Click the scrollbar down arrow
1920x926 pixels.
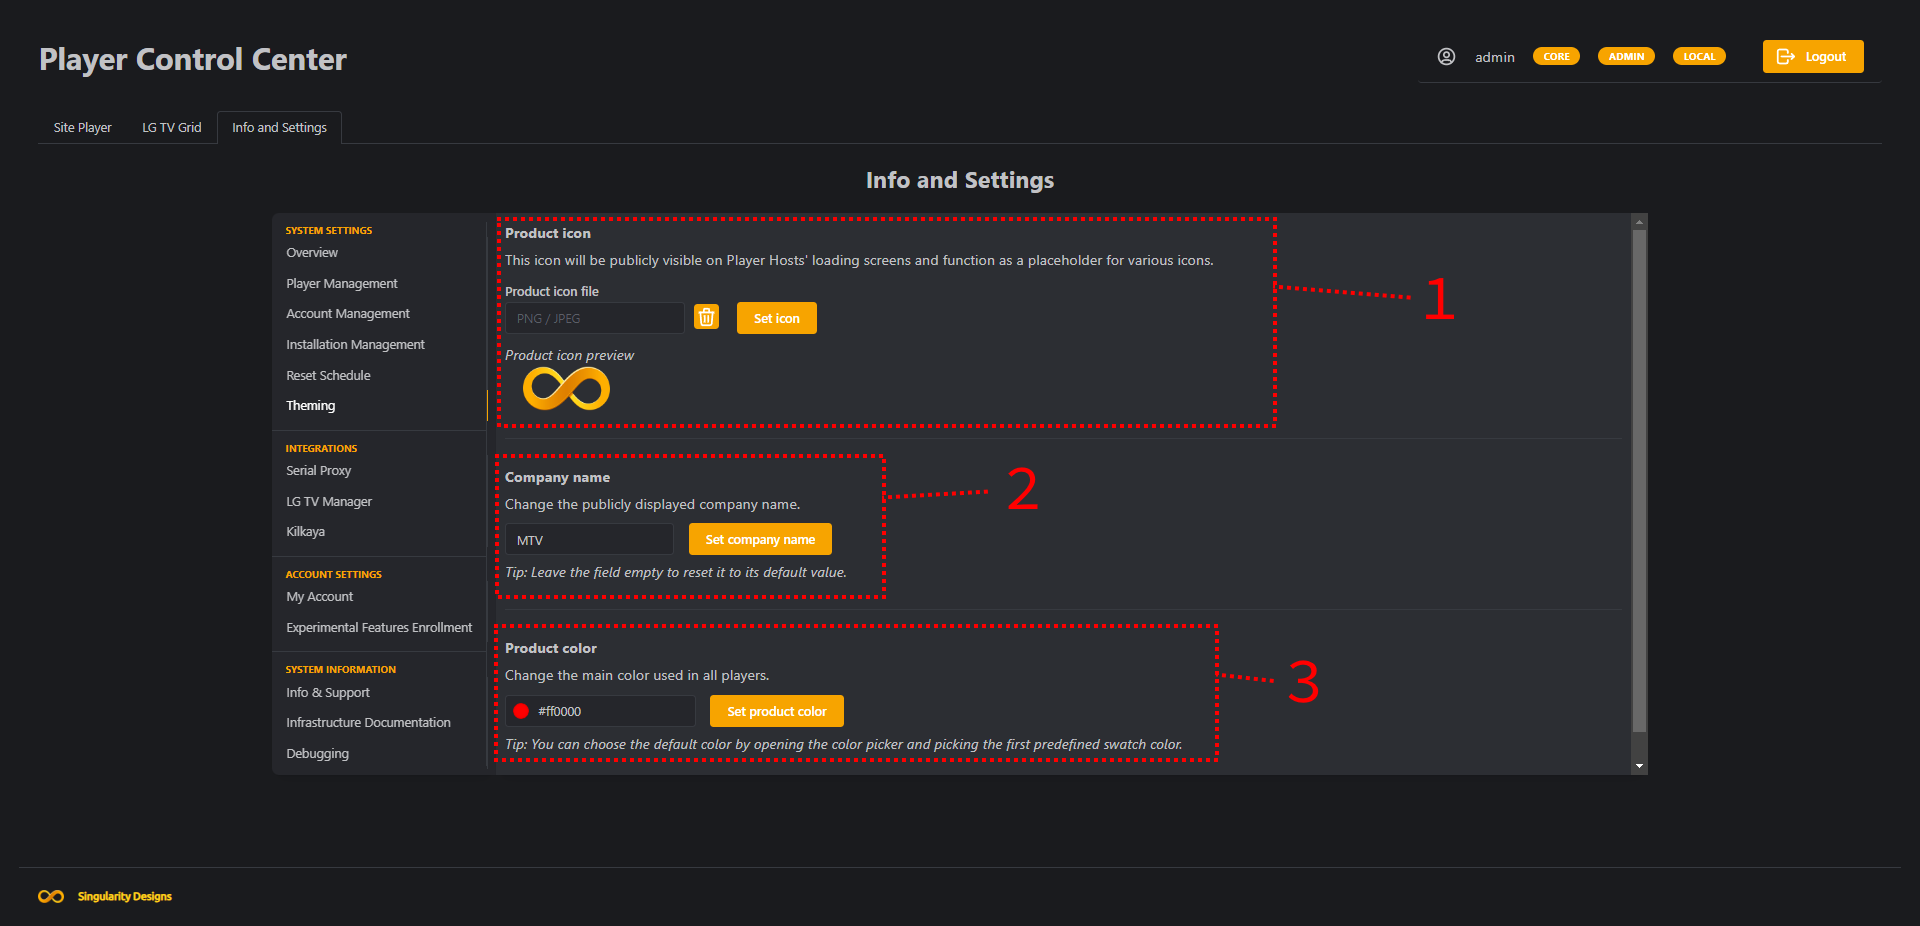[x=1639, y=766]
